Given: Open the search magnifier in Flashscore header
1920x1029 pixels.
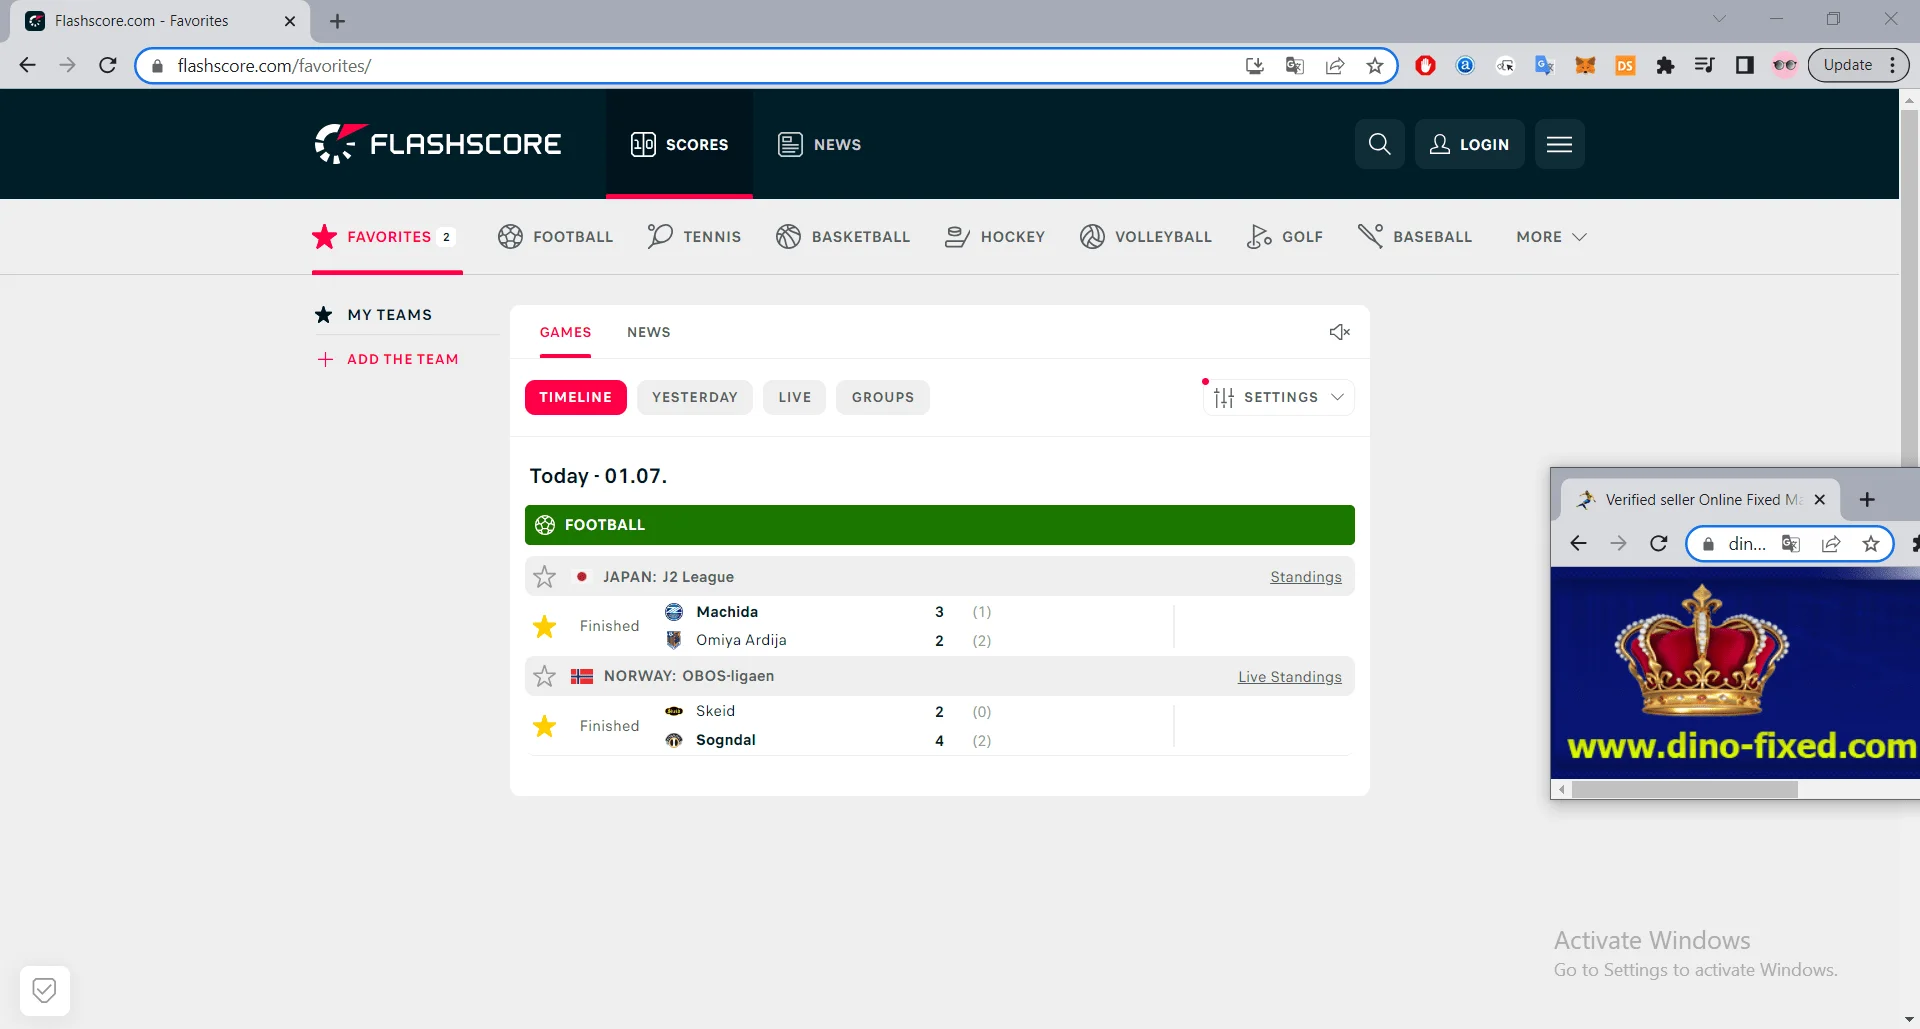Looking at the screenshot, I should click(1379, 144).
